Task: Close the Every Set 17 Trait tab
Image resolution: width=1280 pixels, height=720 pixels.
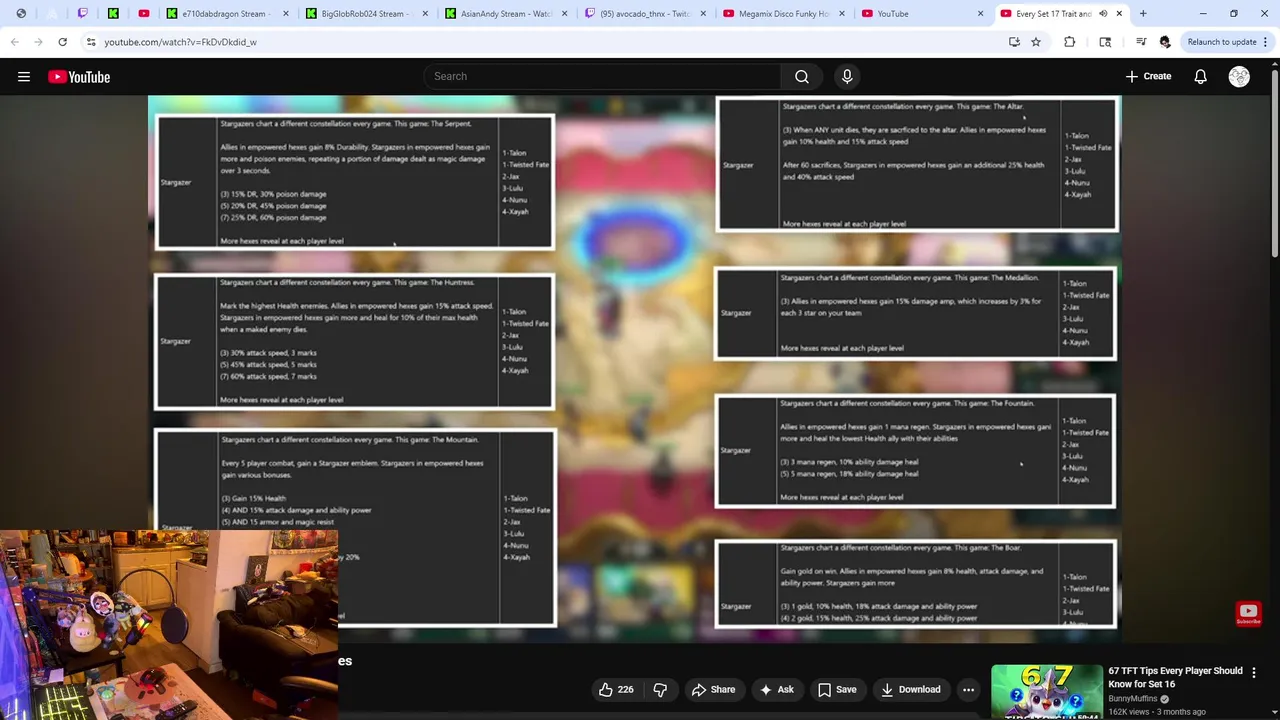Action: pyautogui.click(x=1120, y=14)
